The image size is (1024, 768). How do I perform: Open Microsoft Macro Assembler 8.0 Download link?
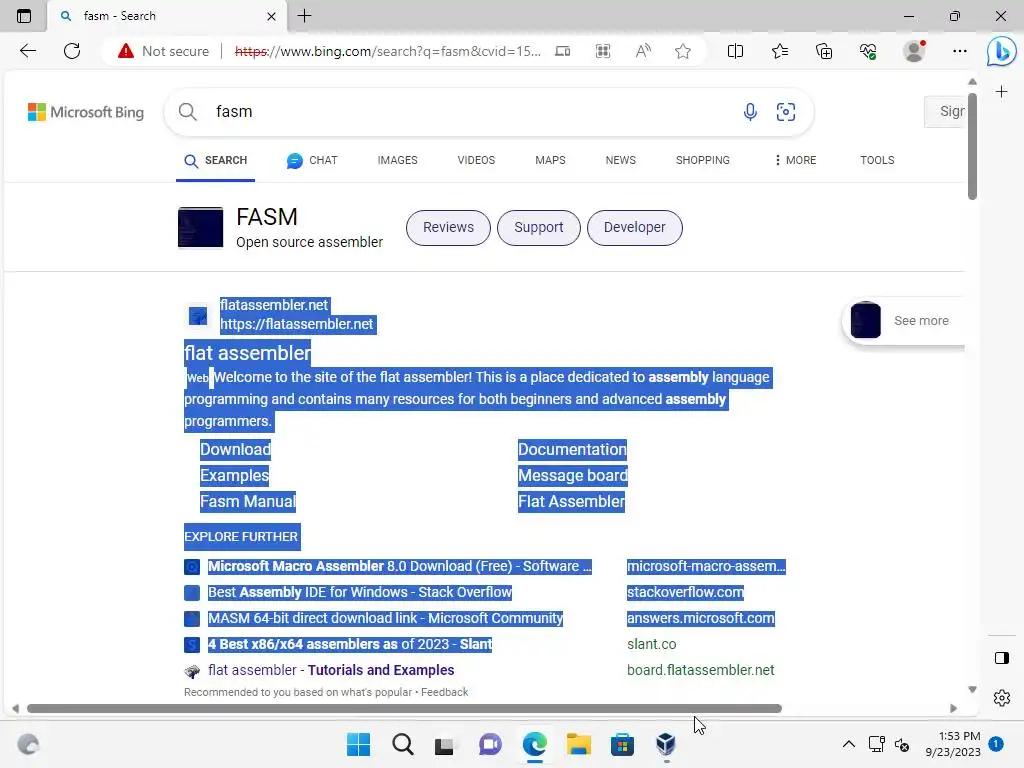(x=399, y=566)
